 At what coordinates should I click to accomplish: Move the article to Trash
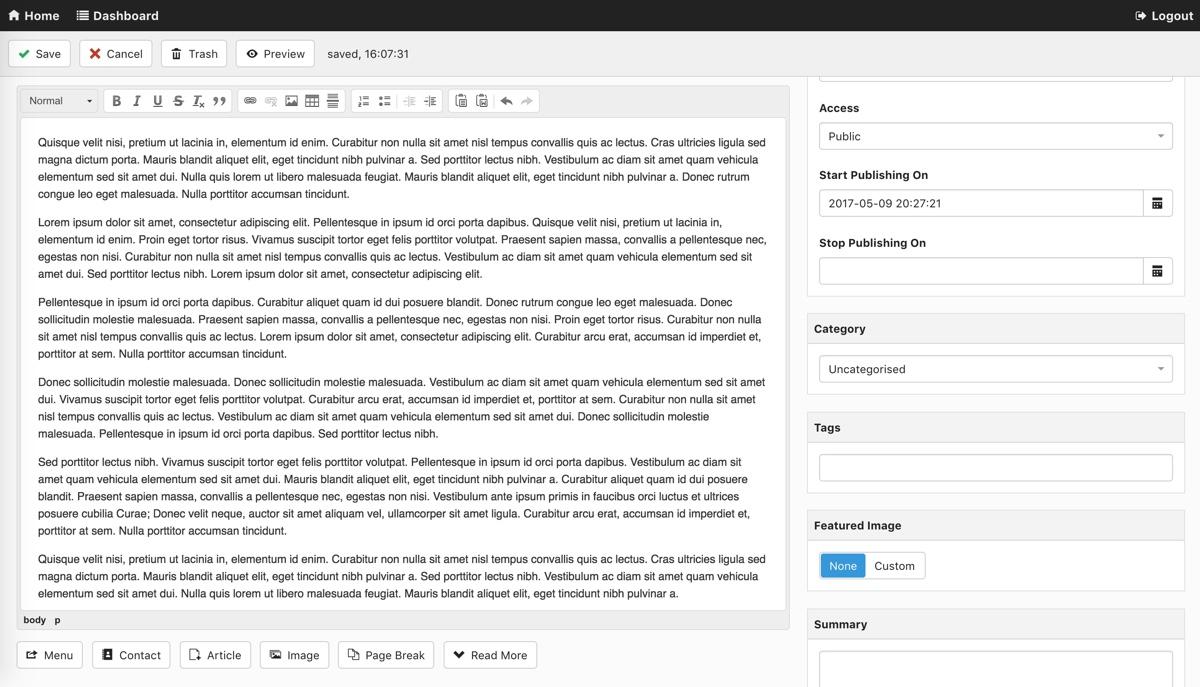tap(194, 54)
